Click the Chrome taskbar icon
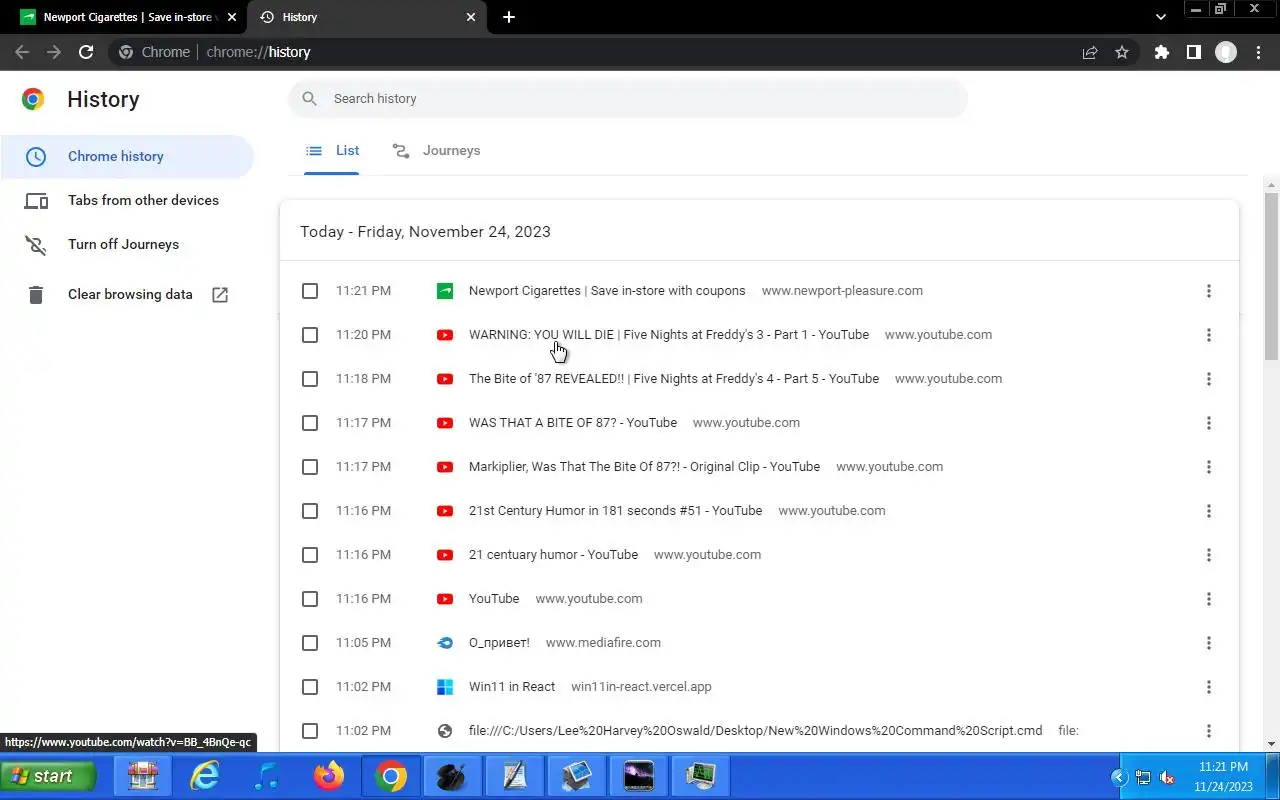 tap(391, 776)
